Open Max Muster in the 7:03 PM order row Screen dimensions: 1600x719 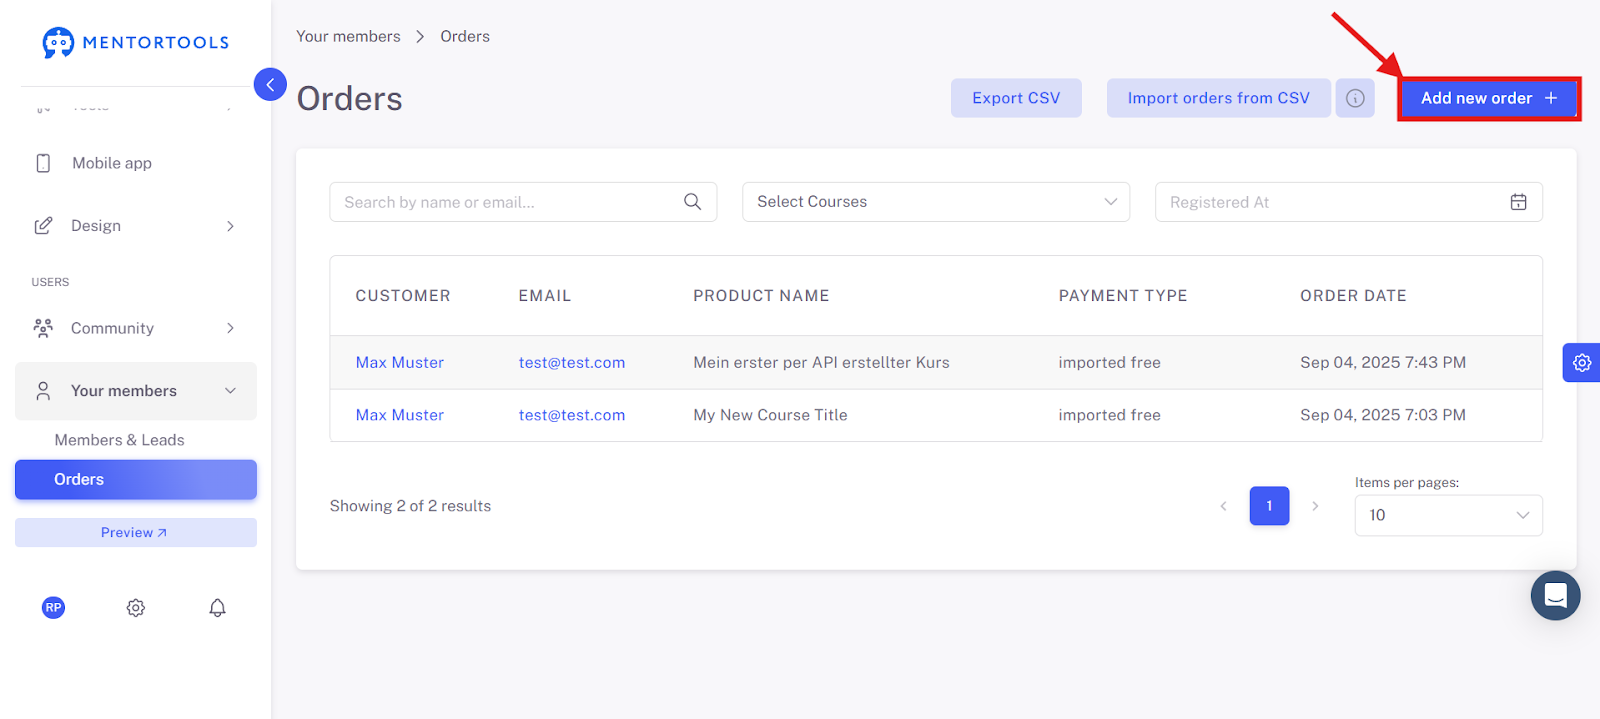pos(400,415)
